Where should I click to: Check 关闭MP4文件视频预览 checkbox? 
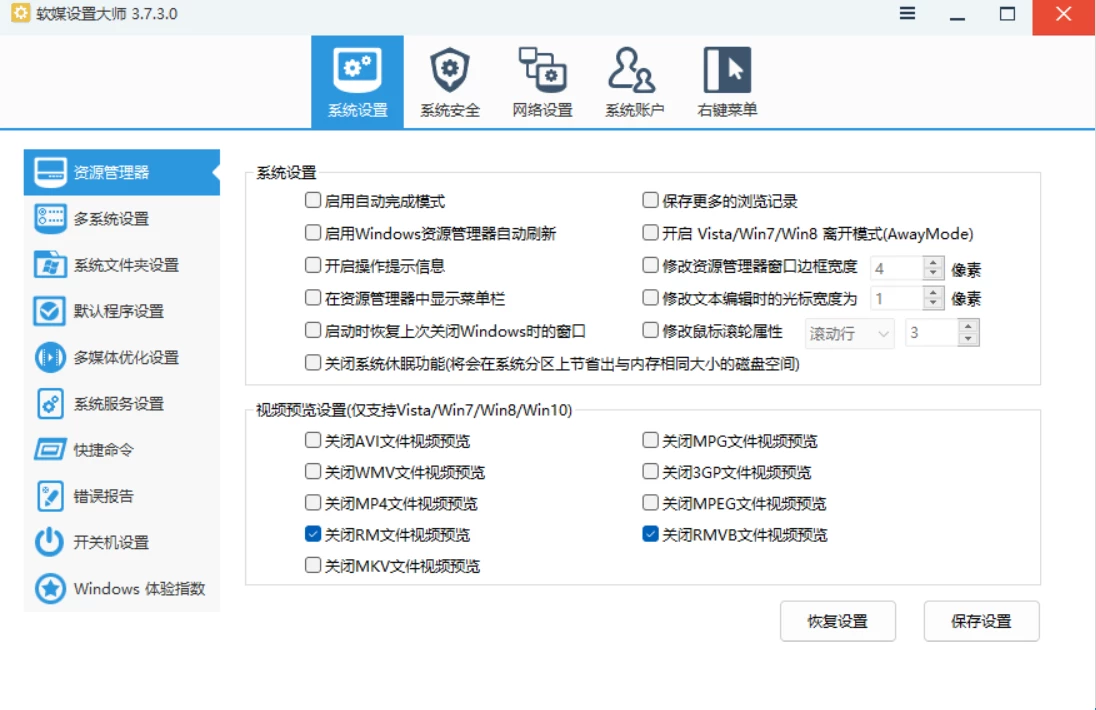tap(312, 503)
